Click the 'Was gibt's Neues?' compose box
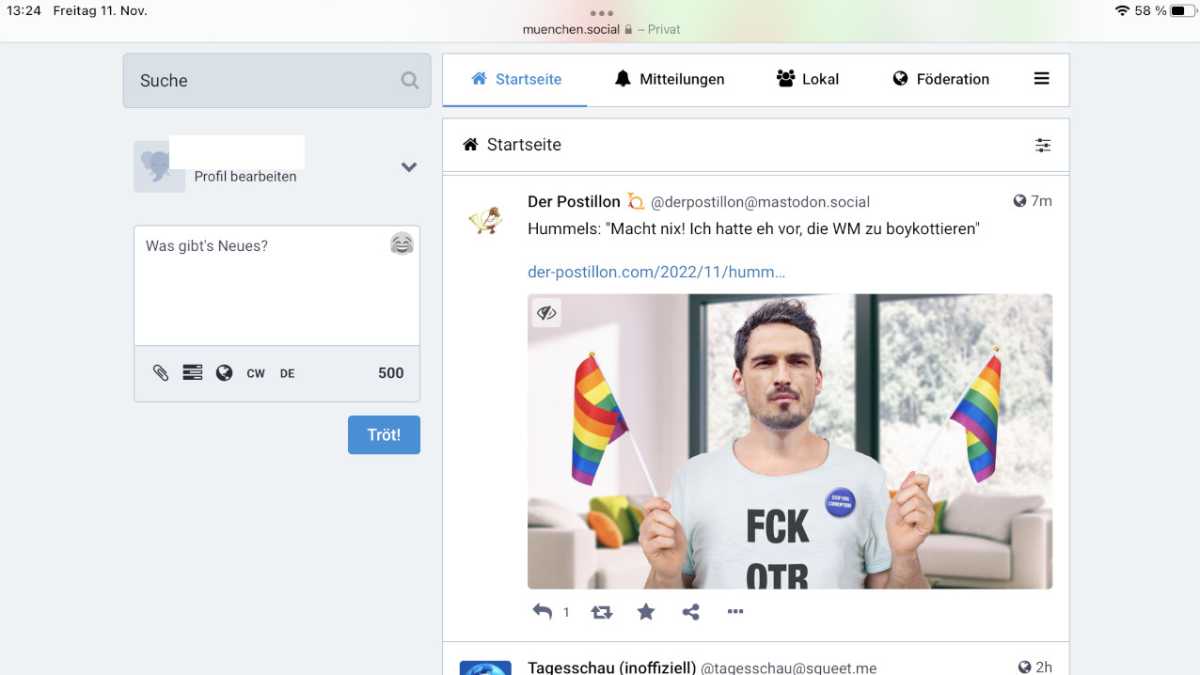This screenshot has height=675, width=1200. [x=277, y=285]
